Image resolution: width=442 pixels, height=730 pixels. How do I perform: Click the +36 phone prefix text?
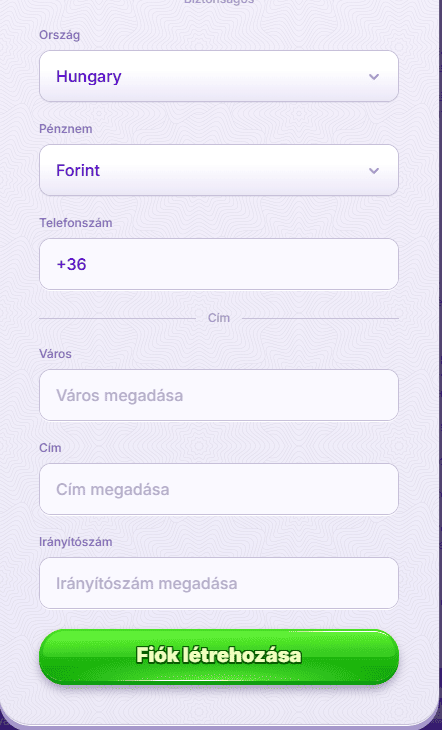point(71,264)
